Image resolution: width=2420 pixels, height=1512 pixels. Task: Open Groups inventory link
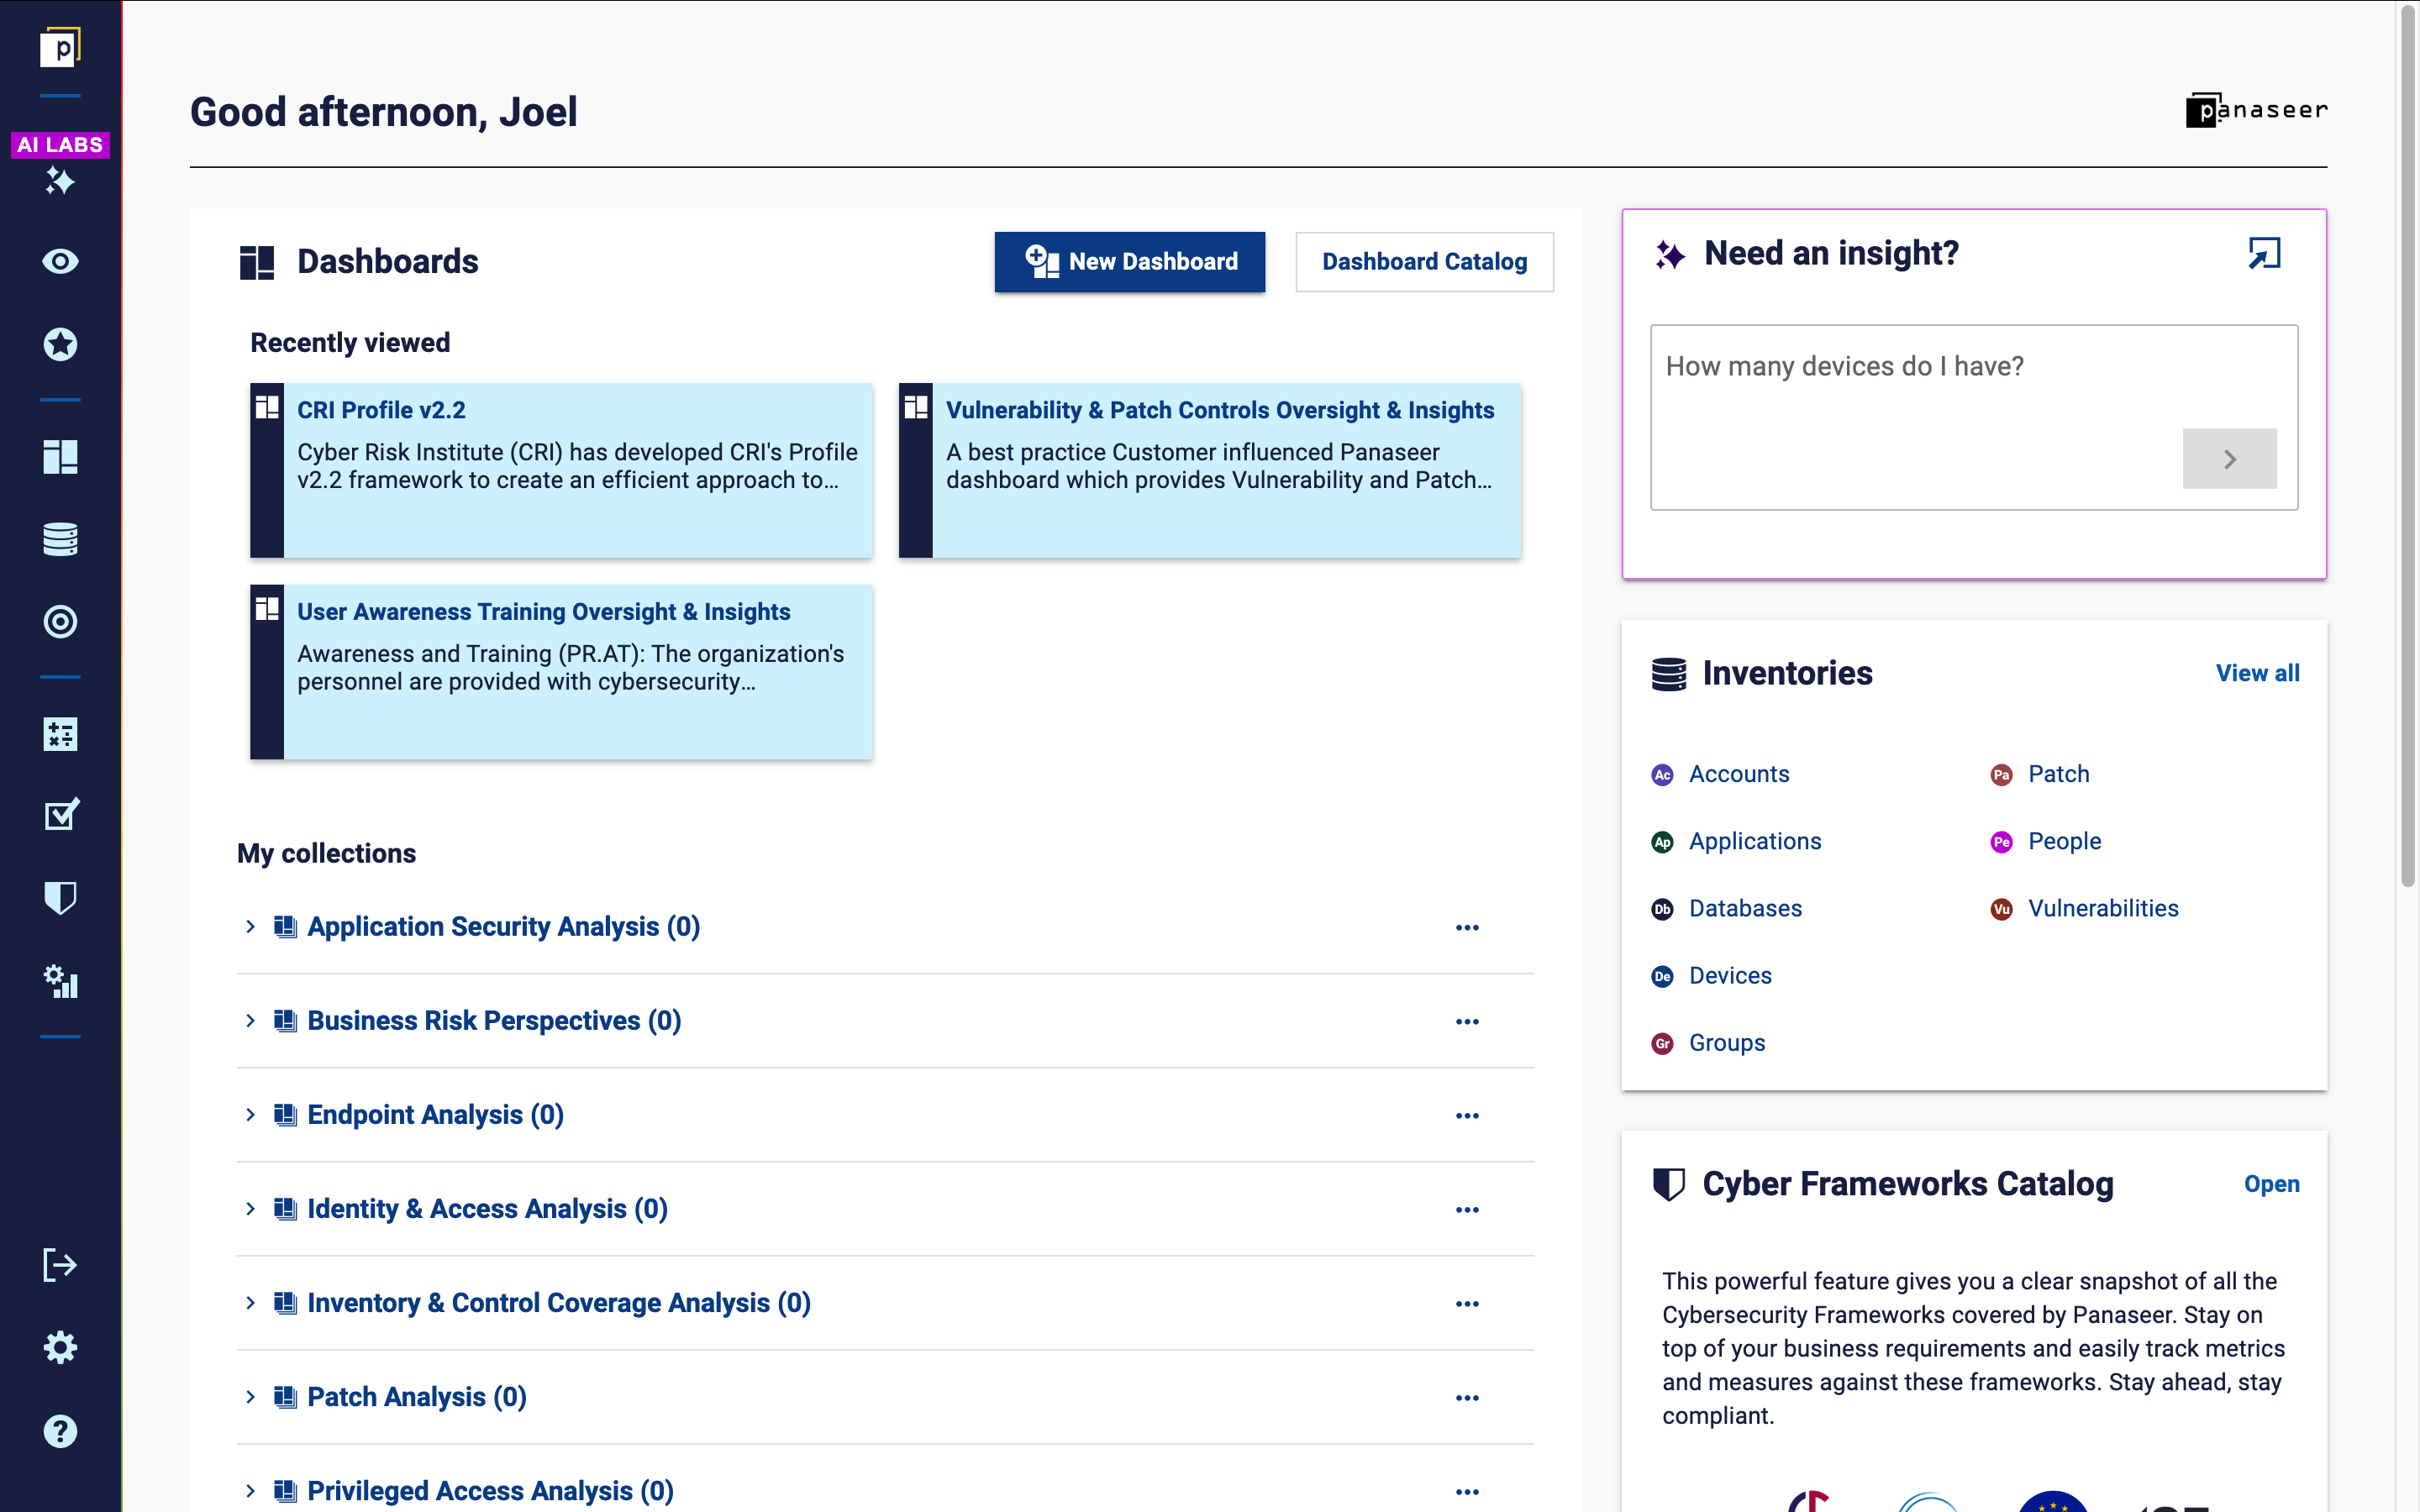1727,1043
